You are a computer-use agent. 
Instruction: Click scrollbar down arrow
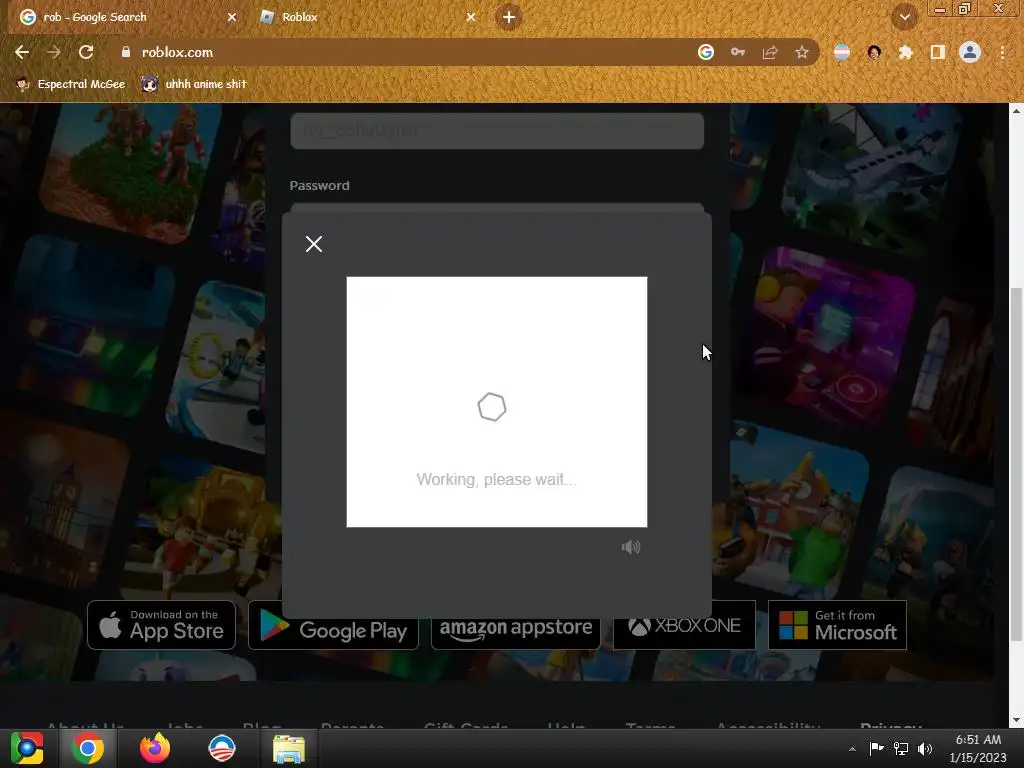point(1016,720)
